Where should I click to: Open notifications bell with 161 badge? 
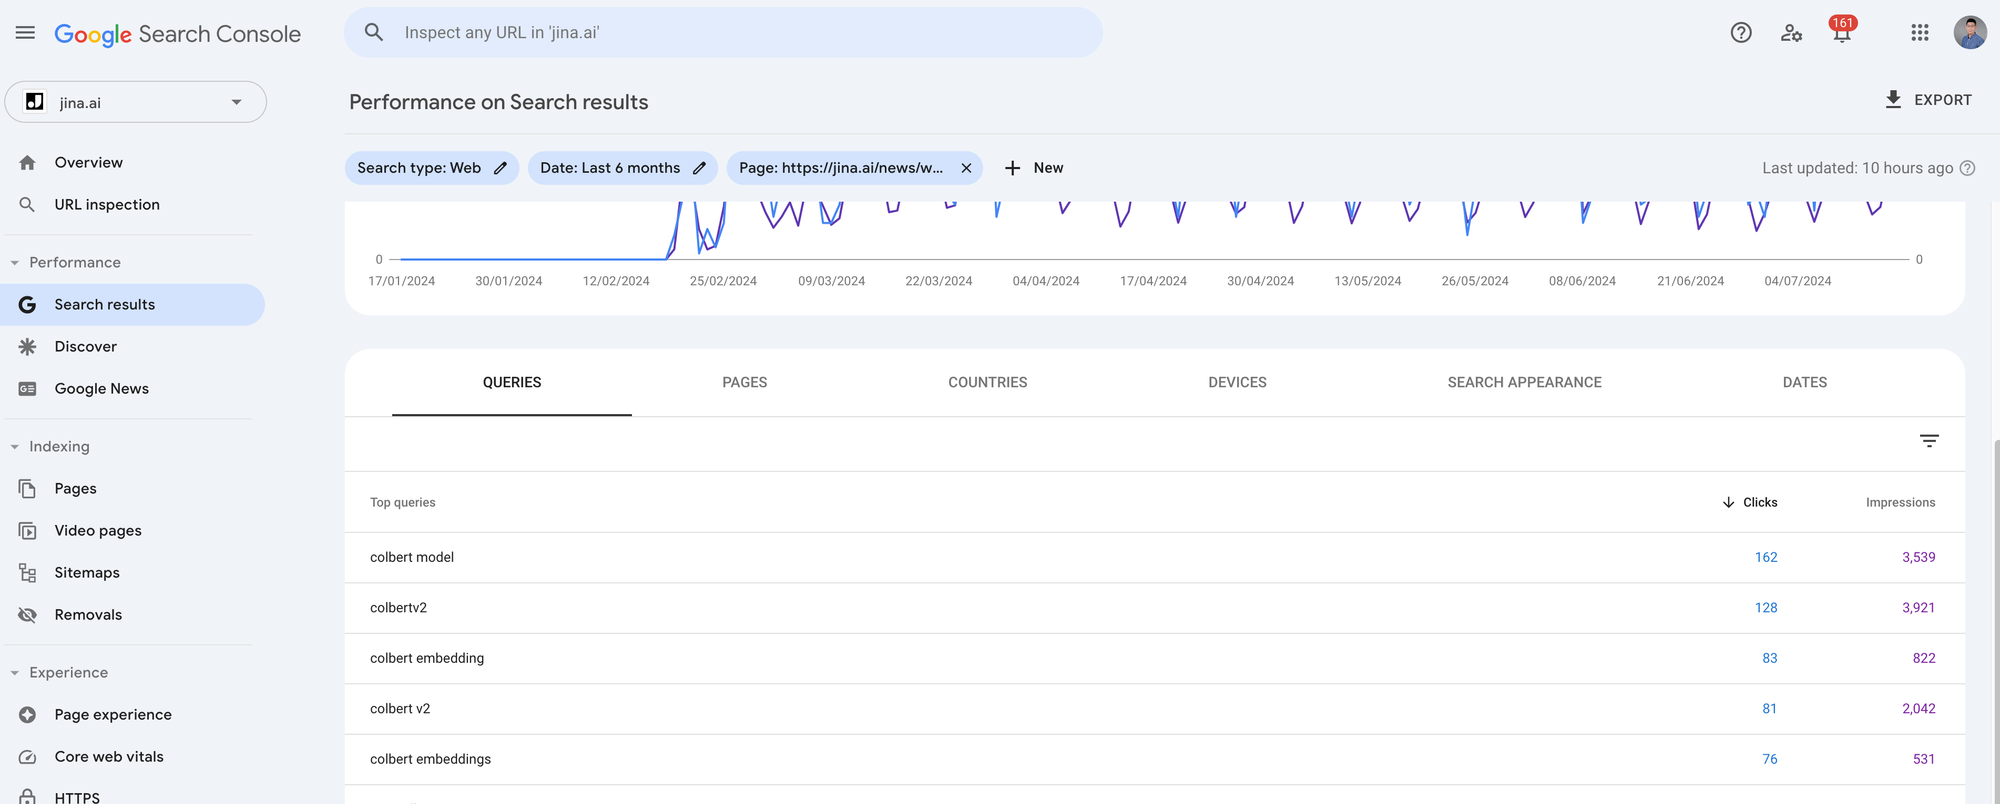coord(1842,30)
